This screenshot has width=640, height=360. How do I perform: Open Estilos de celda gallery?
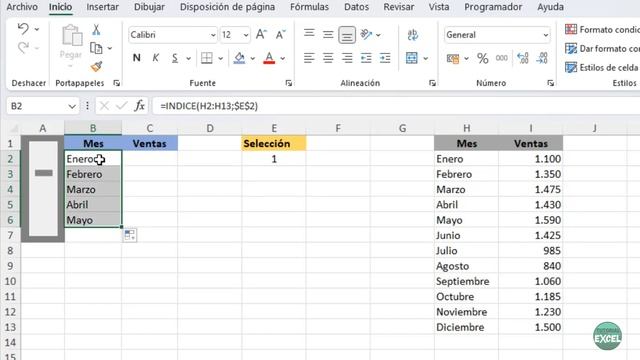(602, 67)
